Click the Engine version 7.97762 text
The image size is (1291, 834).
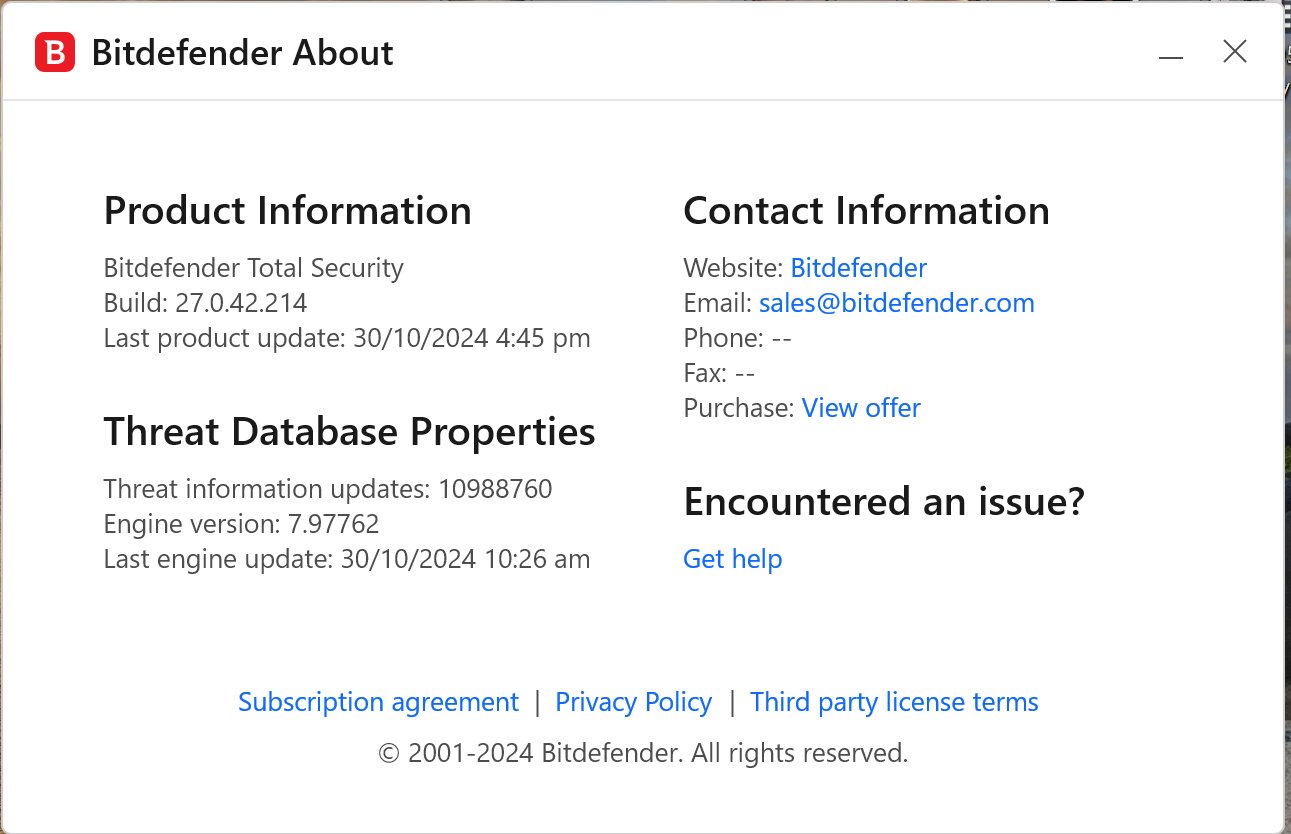[x=241, y=524]
